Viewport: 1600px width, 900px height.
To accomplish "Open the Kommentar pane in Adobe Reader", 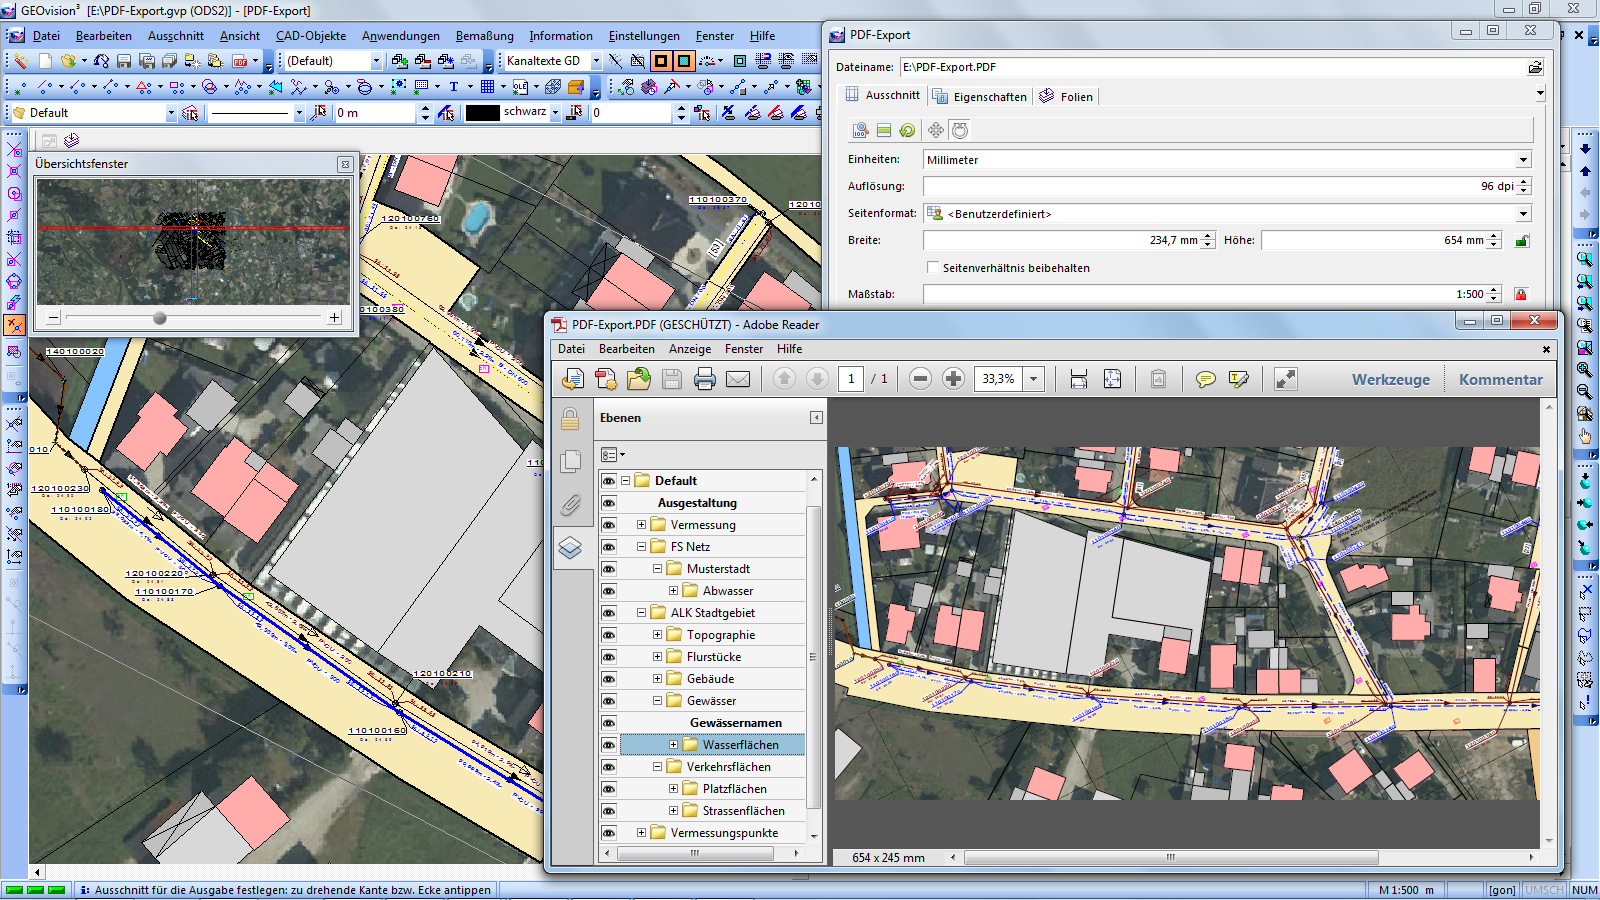I will [x=1500, y=380].
